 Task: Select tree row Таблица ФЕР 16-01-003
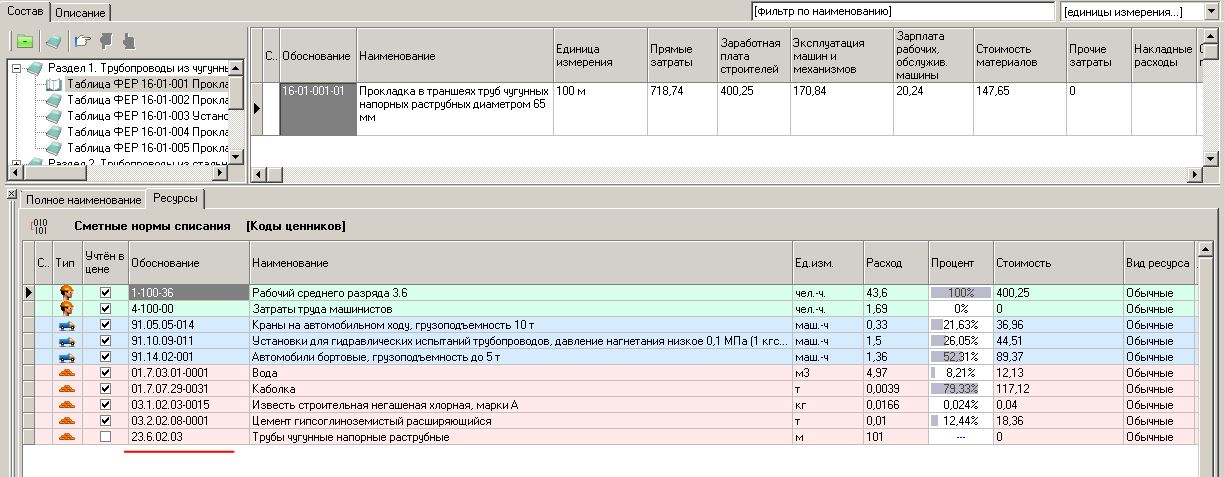[x=148, y=116]
